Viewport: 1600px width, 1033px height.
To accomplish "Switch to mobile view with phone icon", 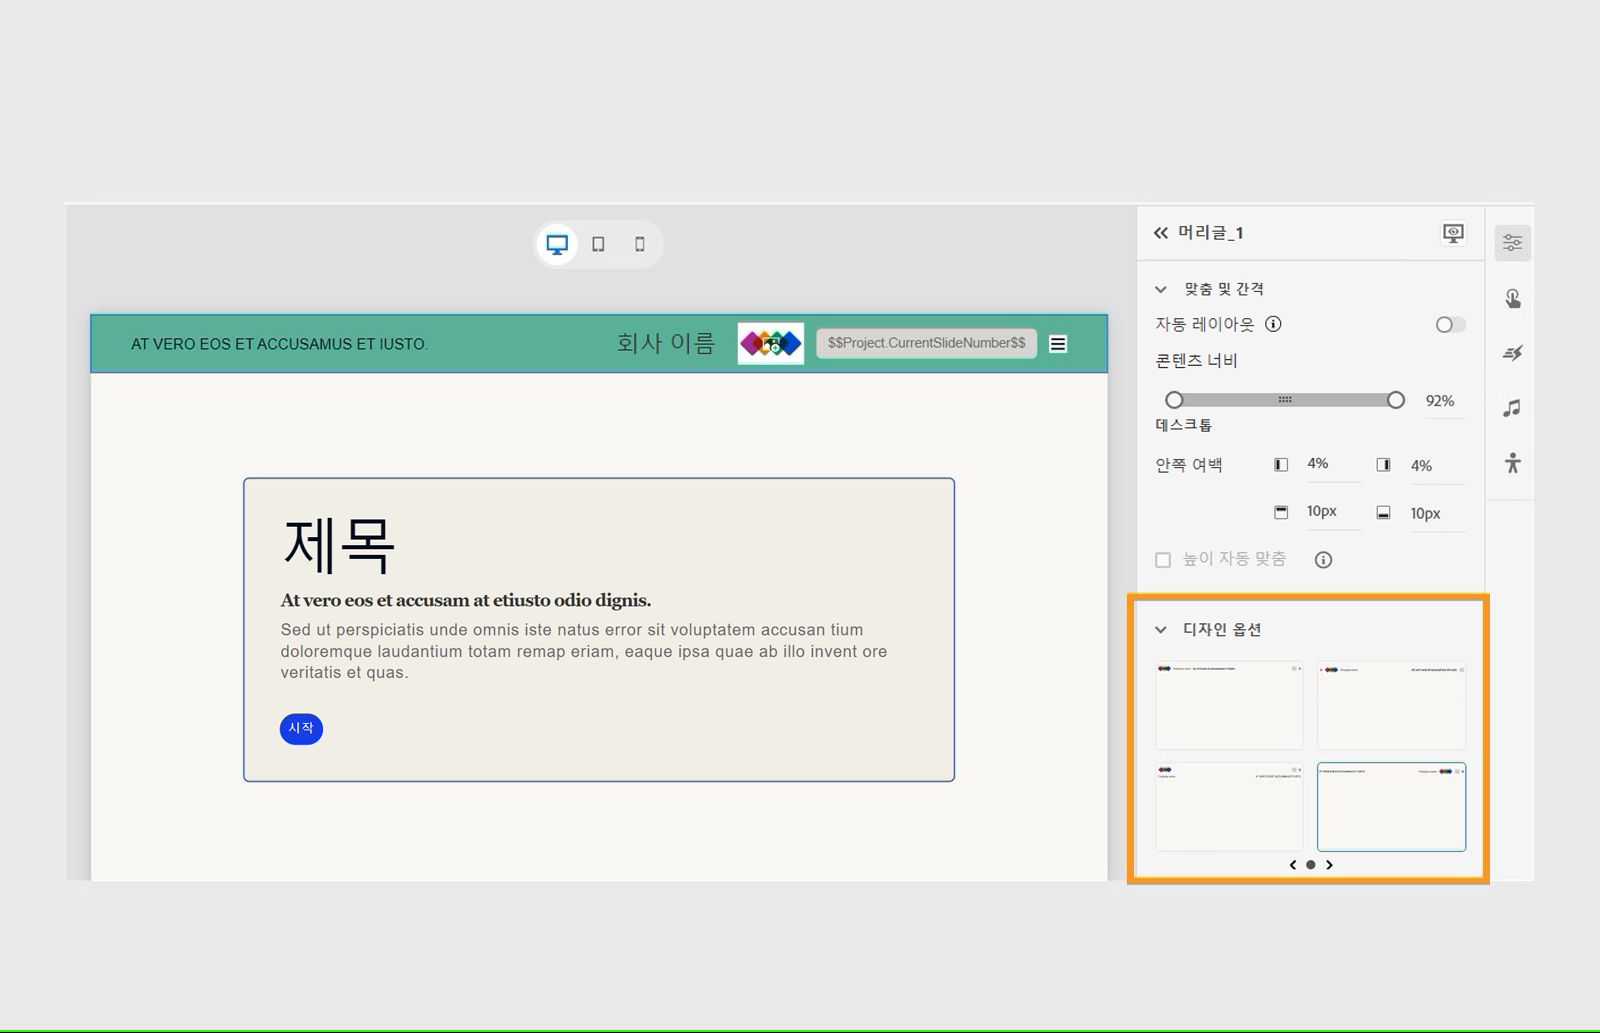I will [640, 243].
